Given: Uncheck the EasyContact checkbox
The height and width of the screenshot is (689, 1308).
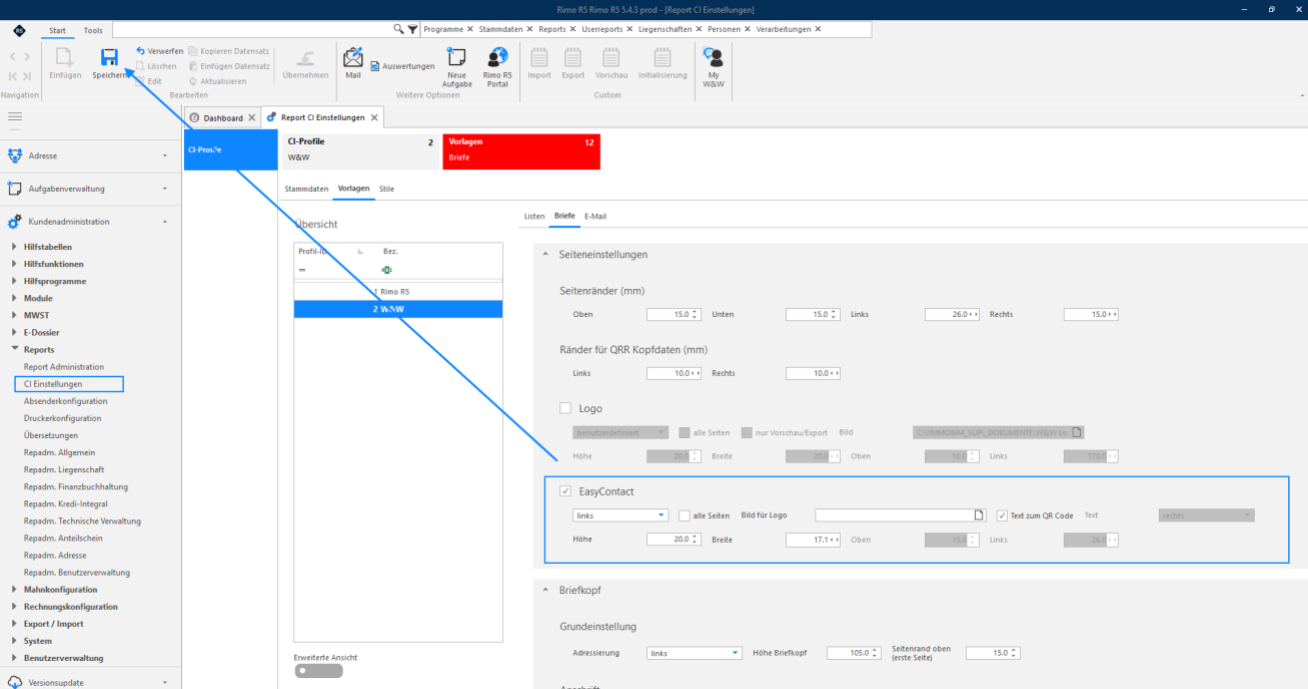Looking at the screenshot, I should point(566,491).
